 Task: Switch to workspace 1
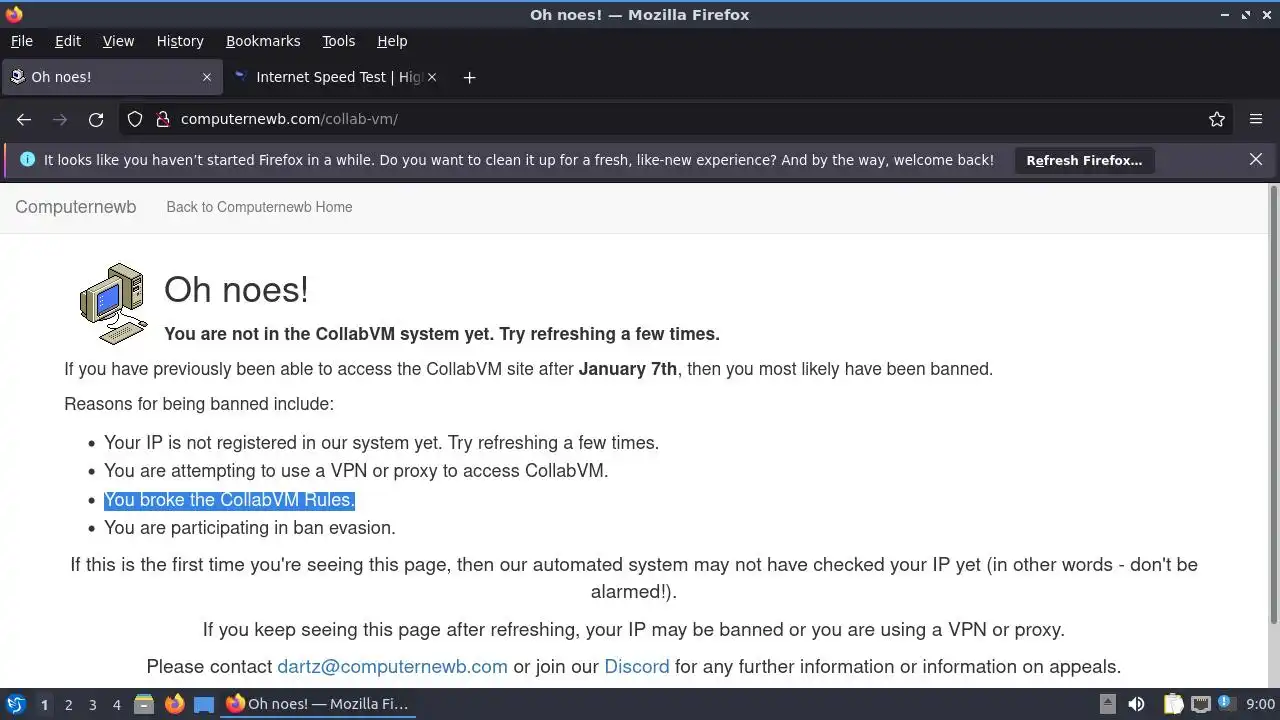pyautogui.click(x=44, y=705)
